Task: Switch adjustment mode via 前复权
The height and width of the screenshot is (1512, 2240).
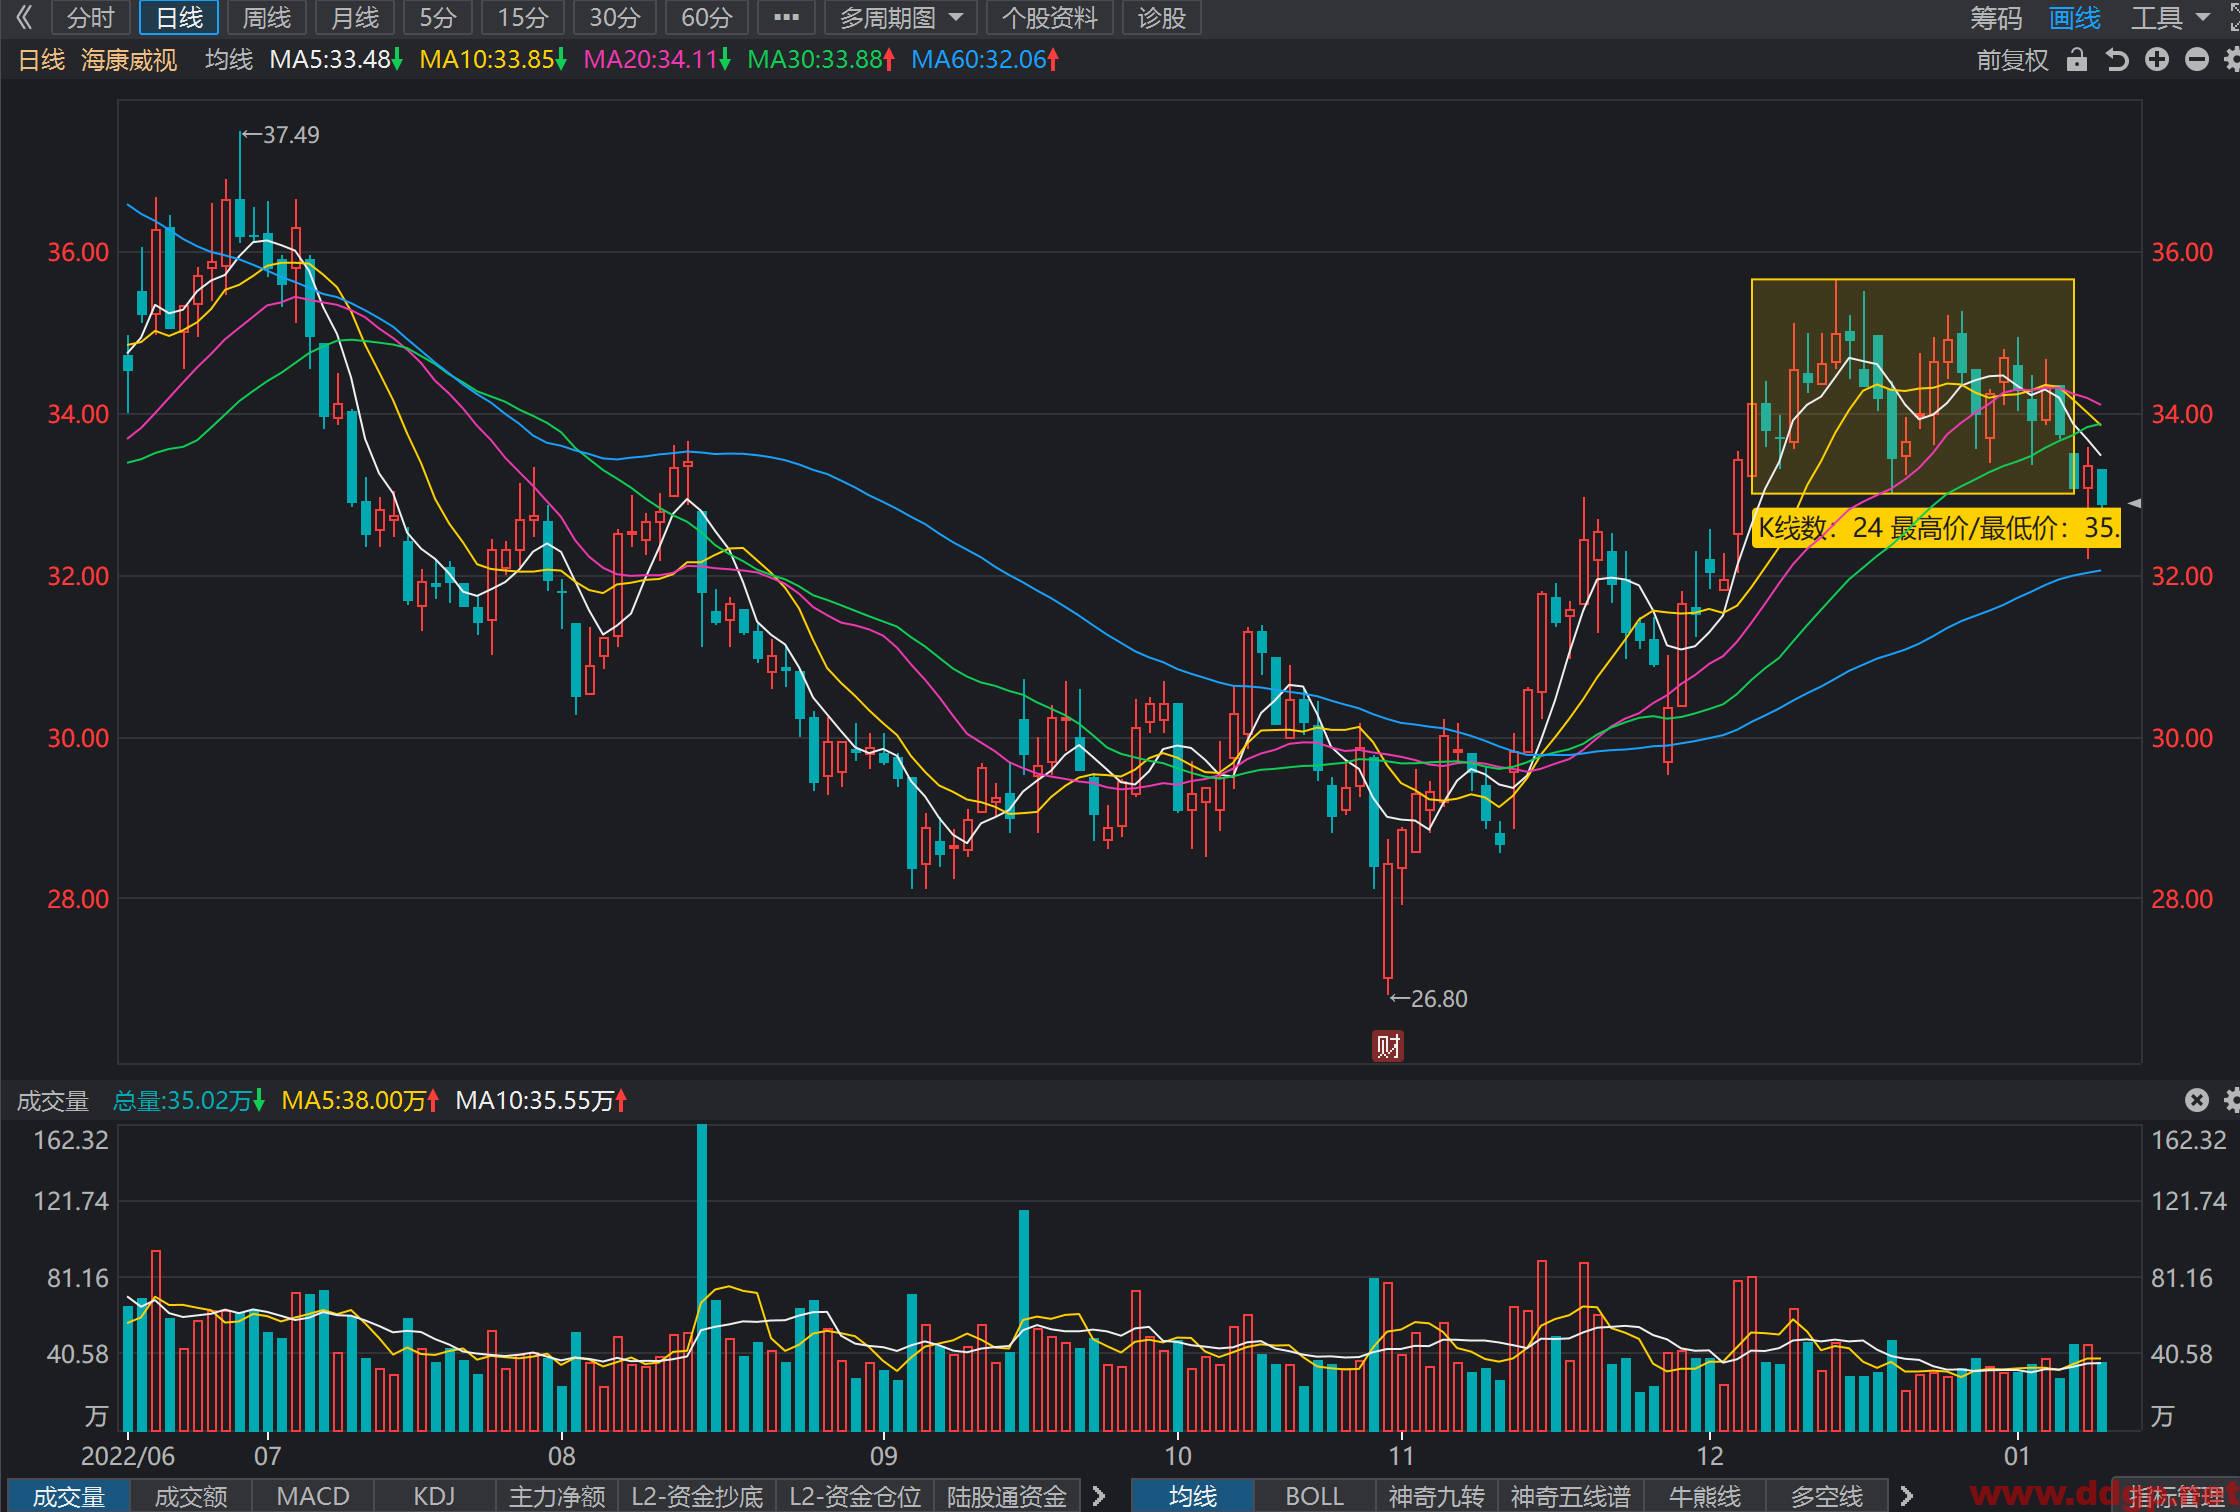Action: pyautogui.click(x=2012, y=60)
